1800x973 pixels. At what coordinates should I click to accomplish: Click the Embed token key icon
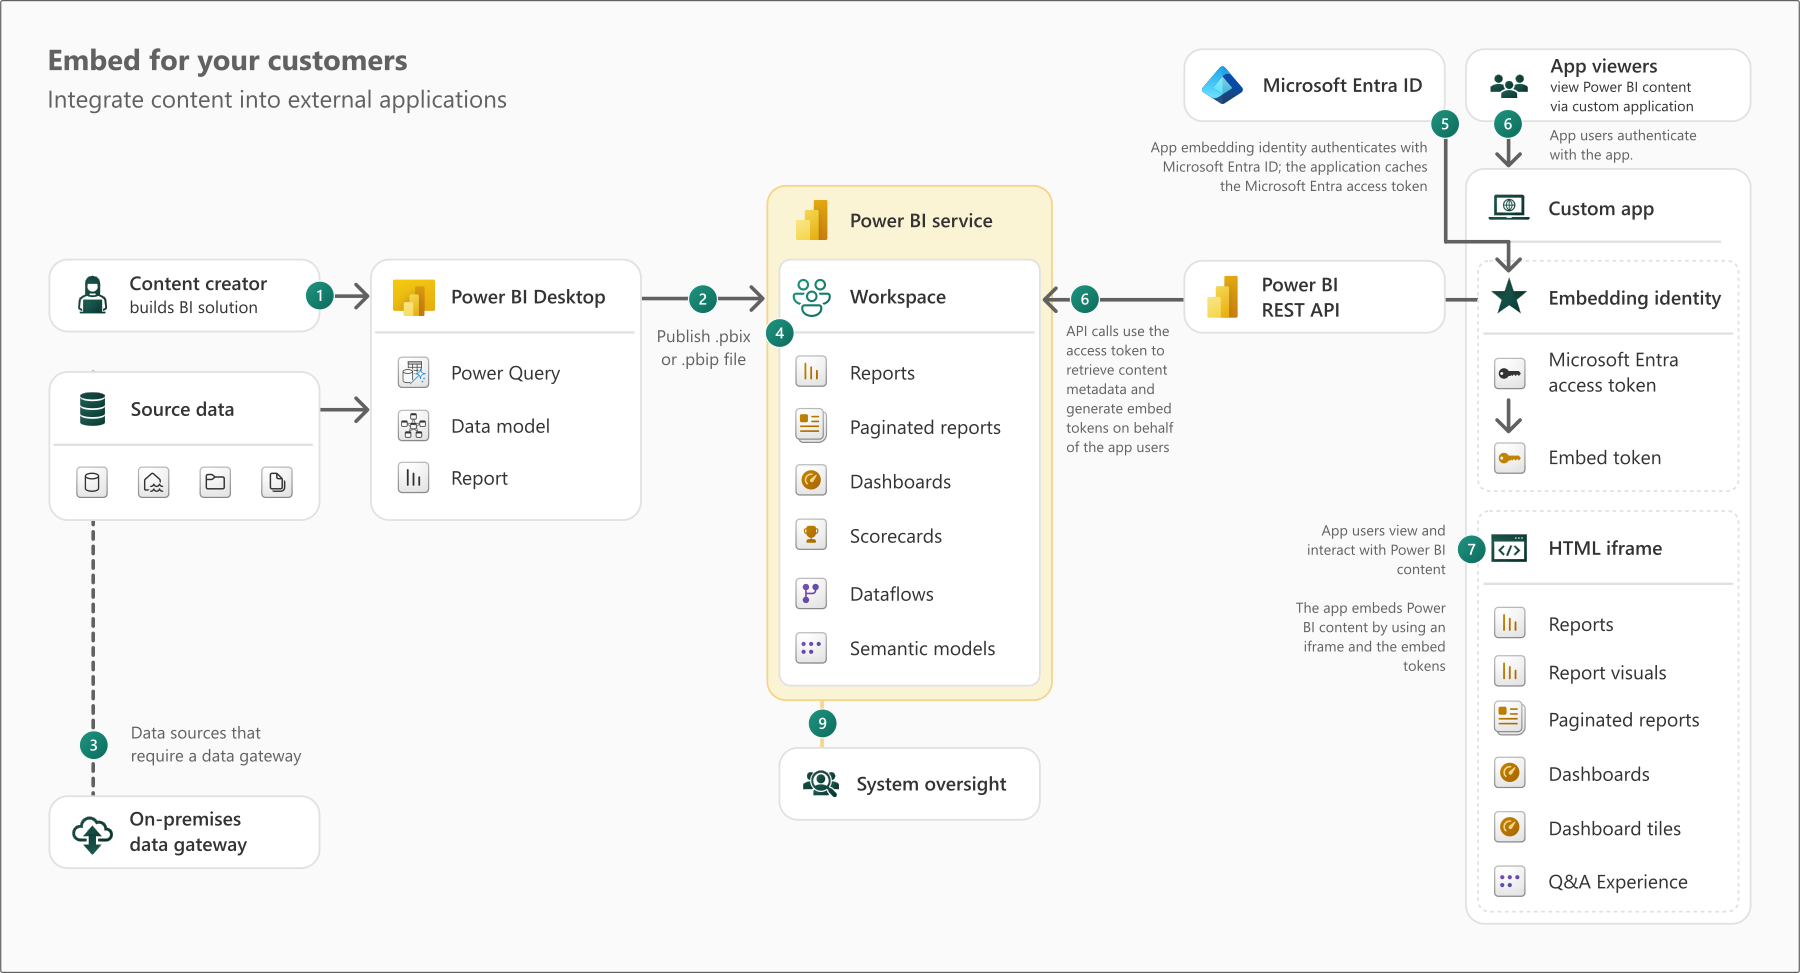click(1510, 458)
